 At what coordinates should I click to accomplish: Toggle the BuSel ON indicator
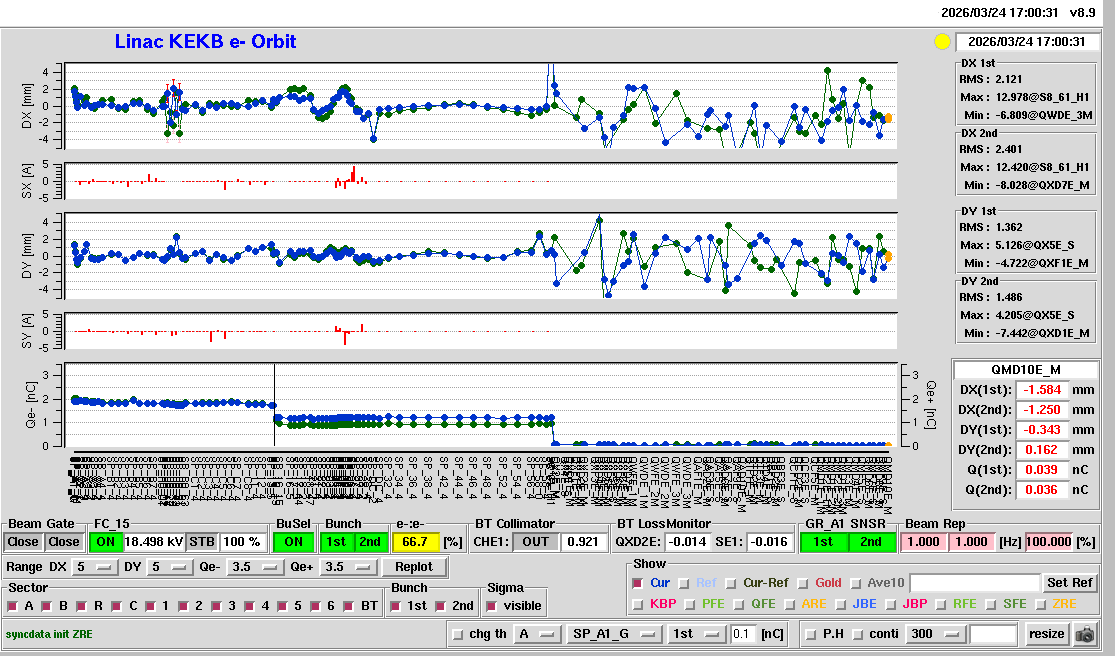coord(293,542)
